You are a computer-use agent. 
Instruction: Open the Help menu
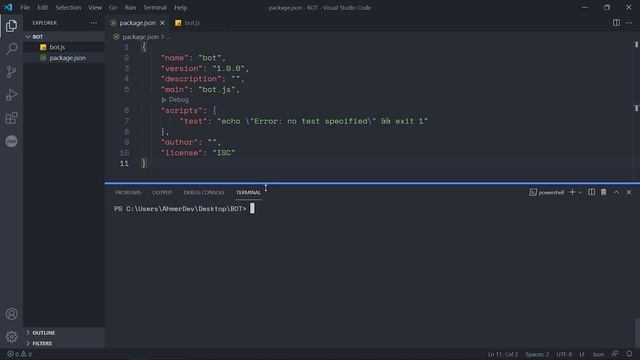click(180, 7)
